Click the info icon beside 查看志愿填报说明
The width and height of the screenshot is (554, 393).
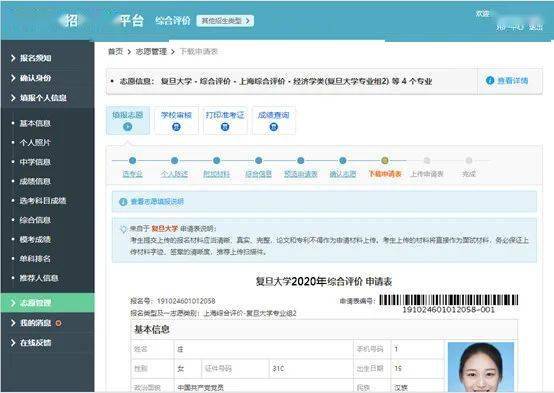pyautogui.click(x=123, y=202)
